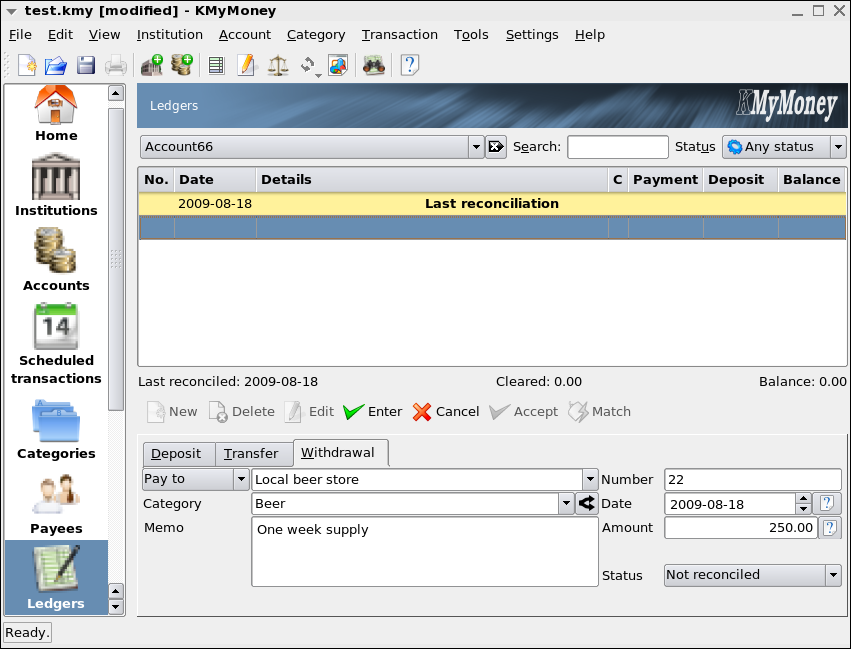The width and height of the screenshot is (851, 649).
Task: Open the Pay to dropdown
Action: point(240,479)
